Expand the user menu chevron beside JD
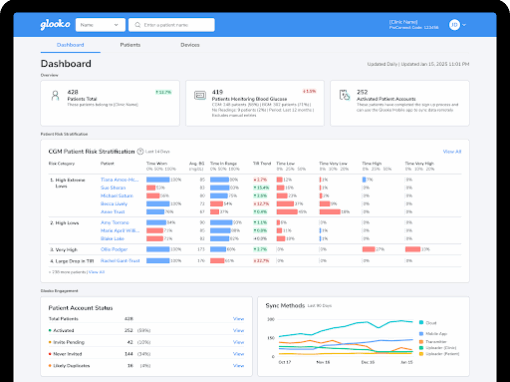510x382 pixels. tap(464, 25)
